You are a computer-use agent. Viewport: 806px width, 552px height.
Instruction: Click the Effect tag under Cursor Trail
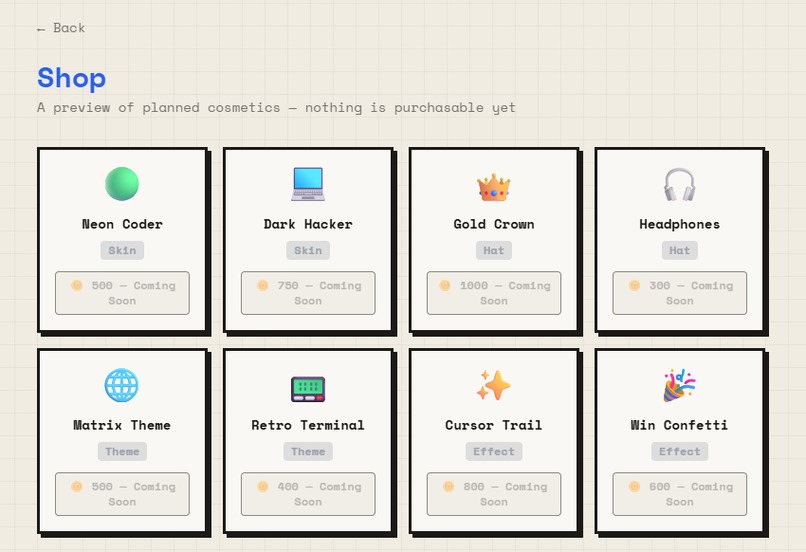[494, 451]
